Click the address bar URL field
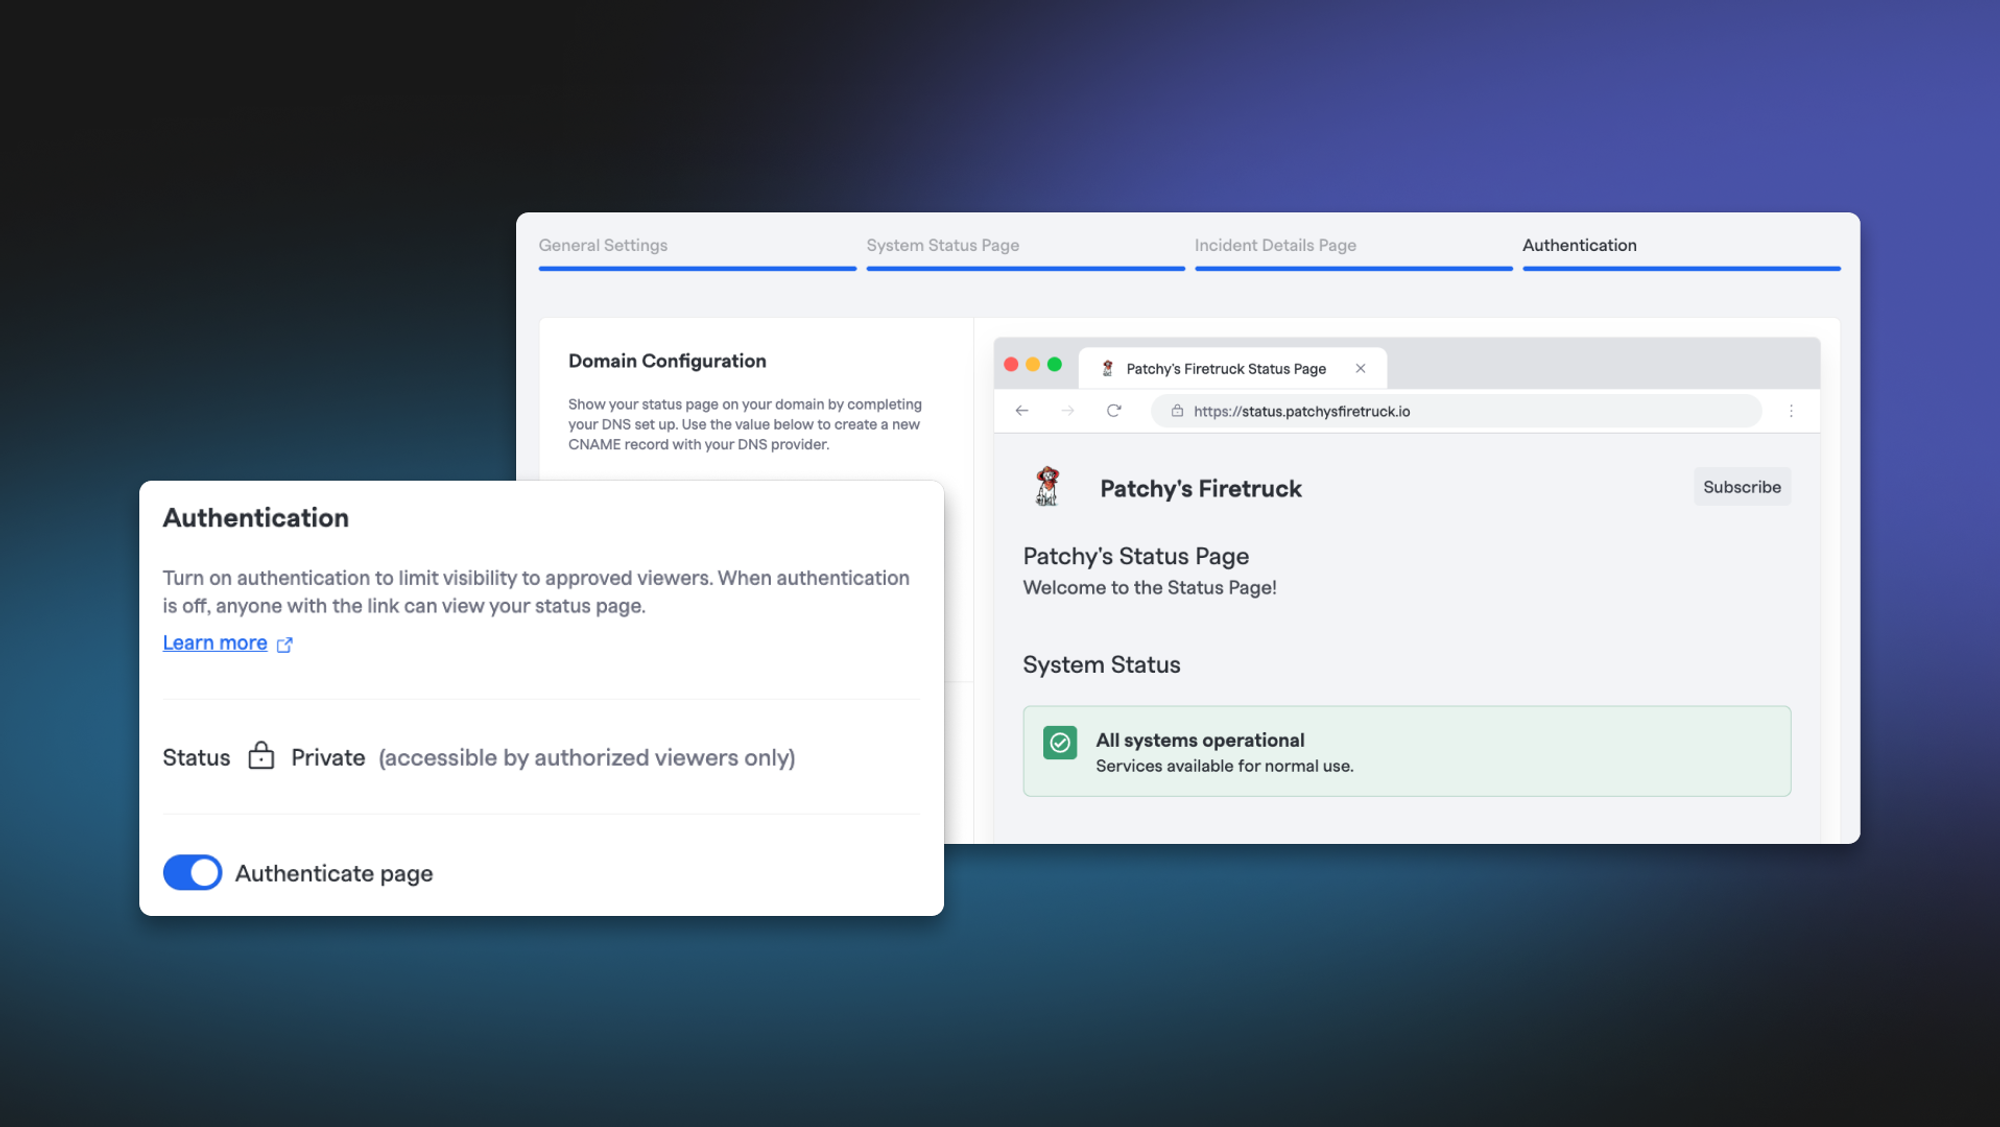This screenshot has width=2000, height=1127. (x=1456, y=411)
